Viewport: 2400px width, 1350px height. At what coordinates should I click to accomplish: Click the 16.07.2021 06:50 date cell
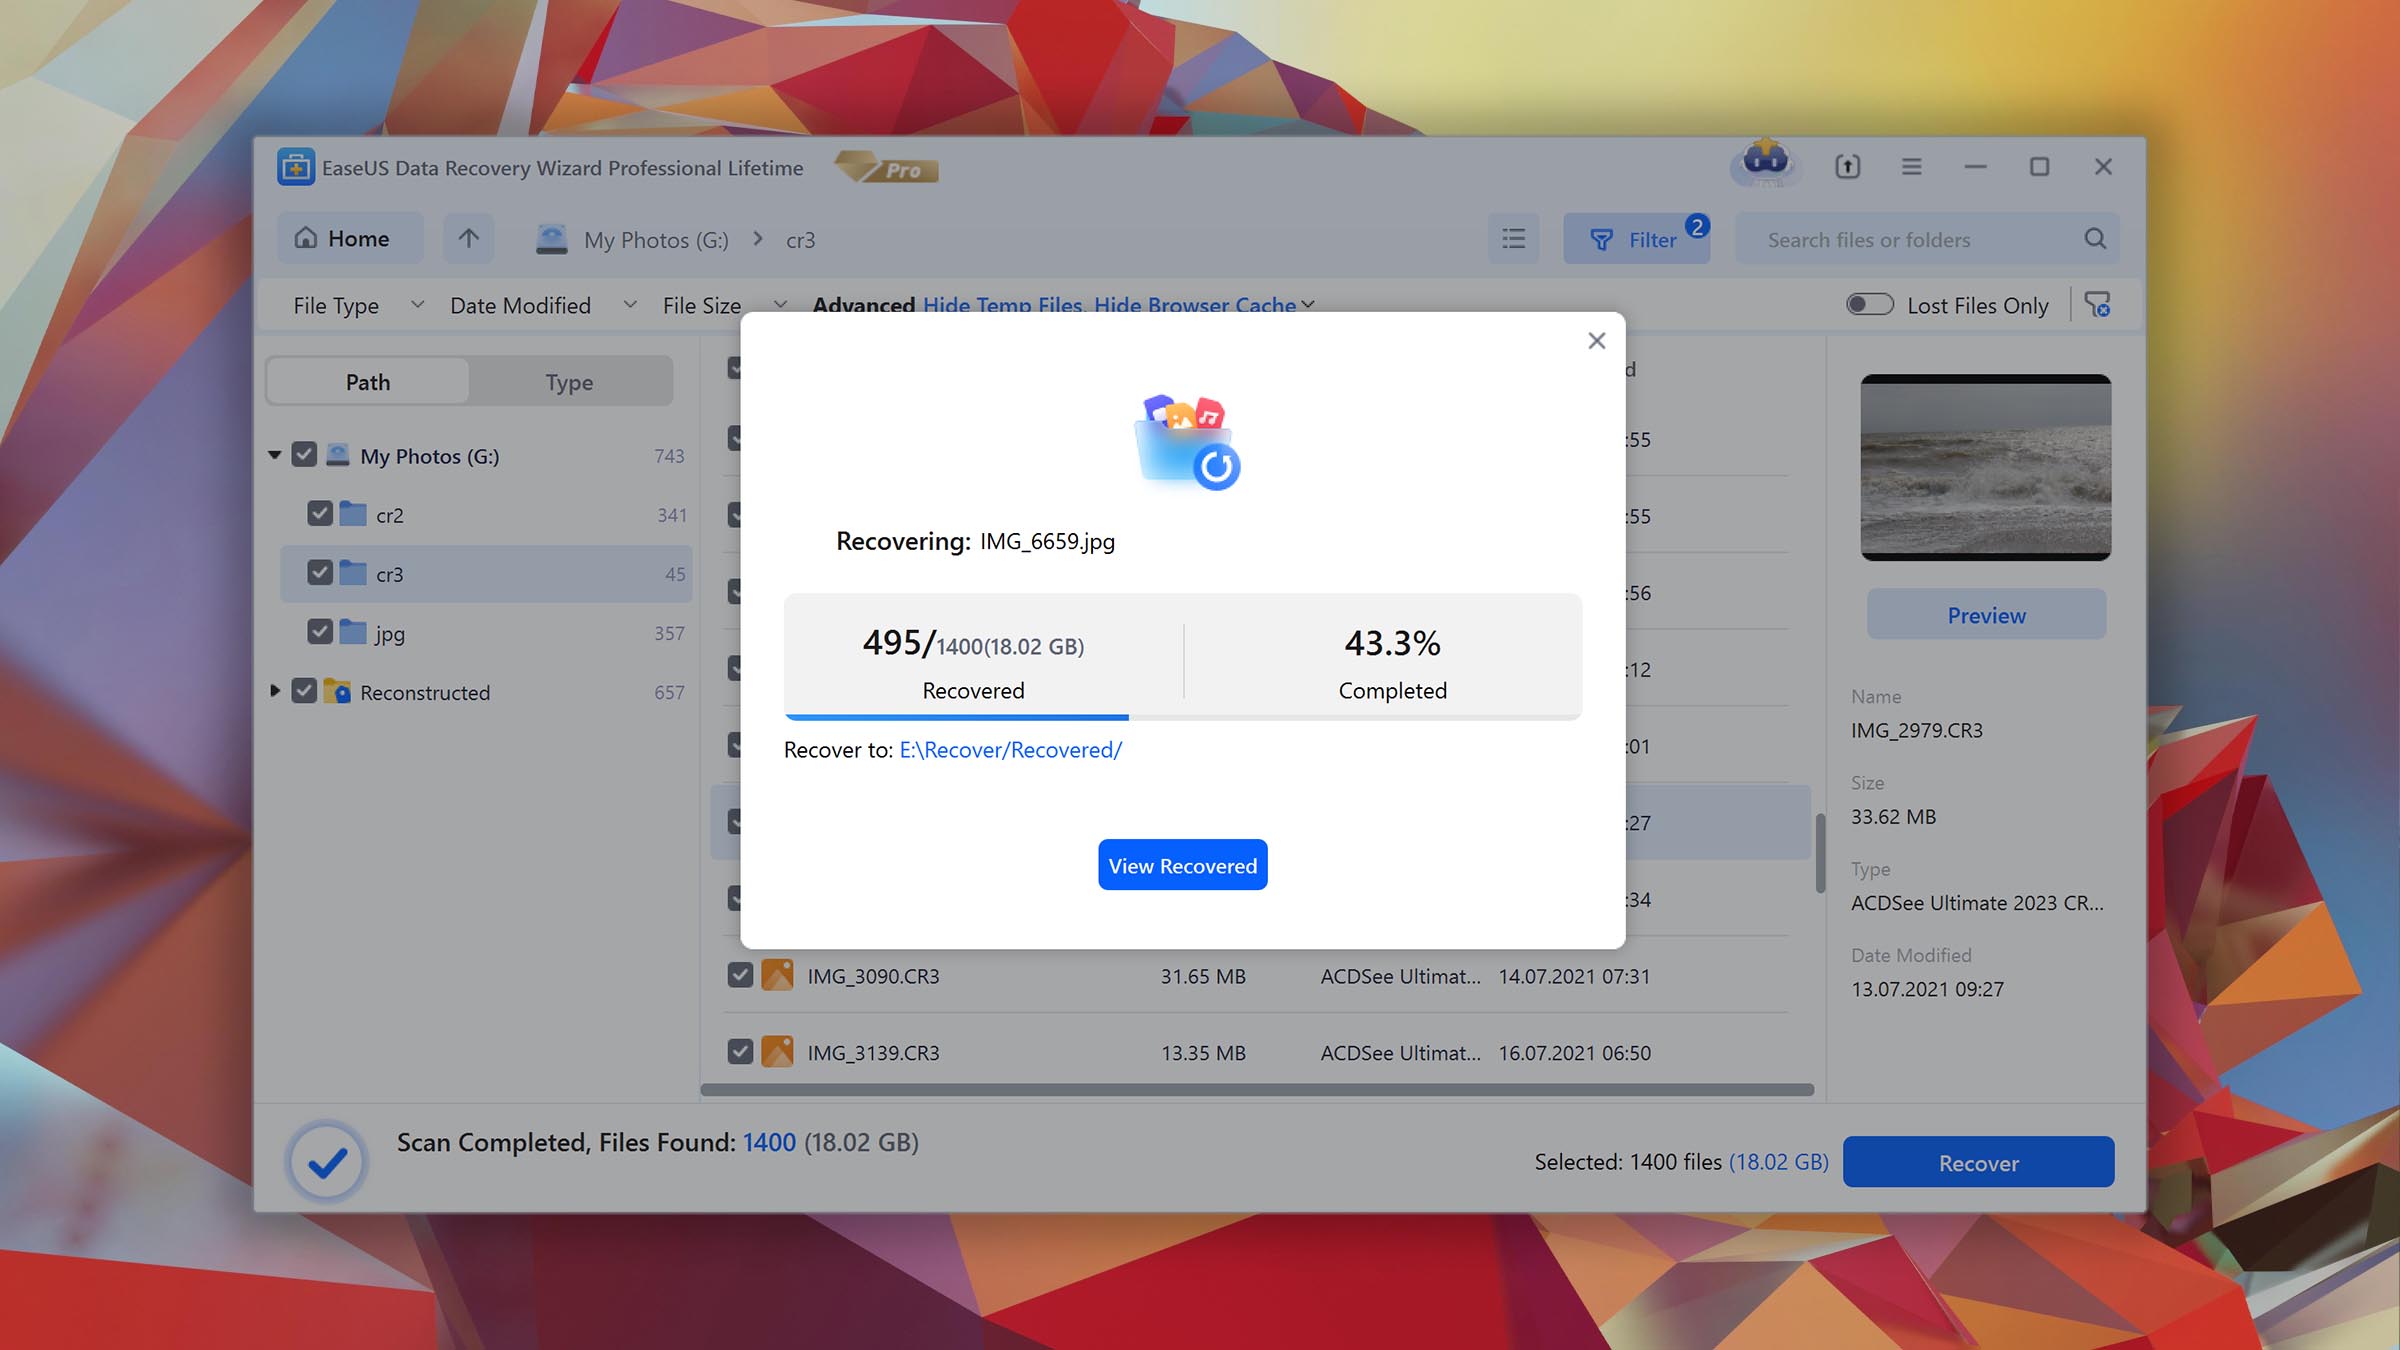click(x=1574, y=1053)
